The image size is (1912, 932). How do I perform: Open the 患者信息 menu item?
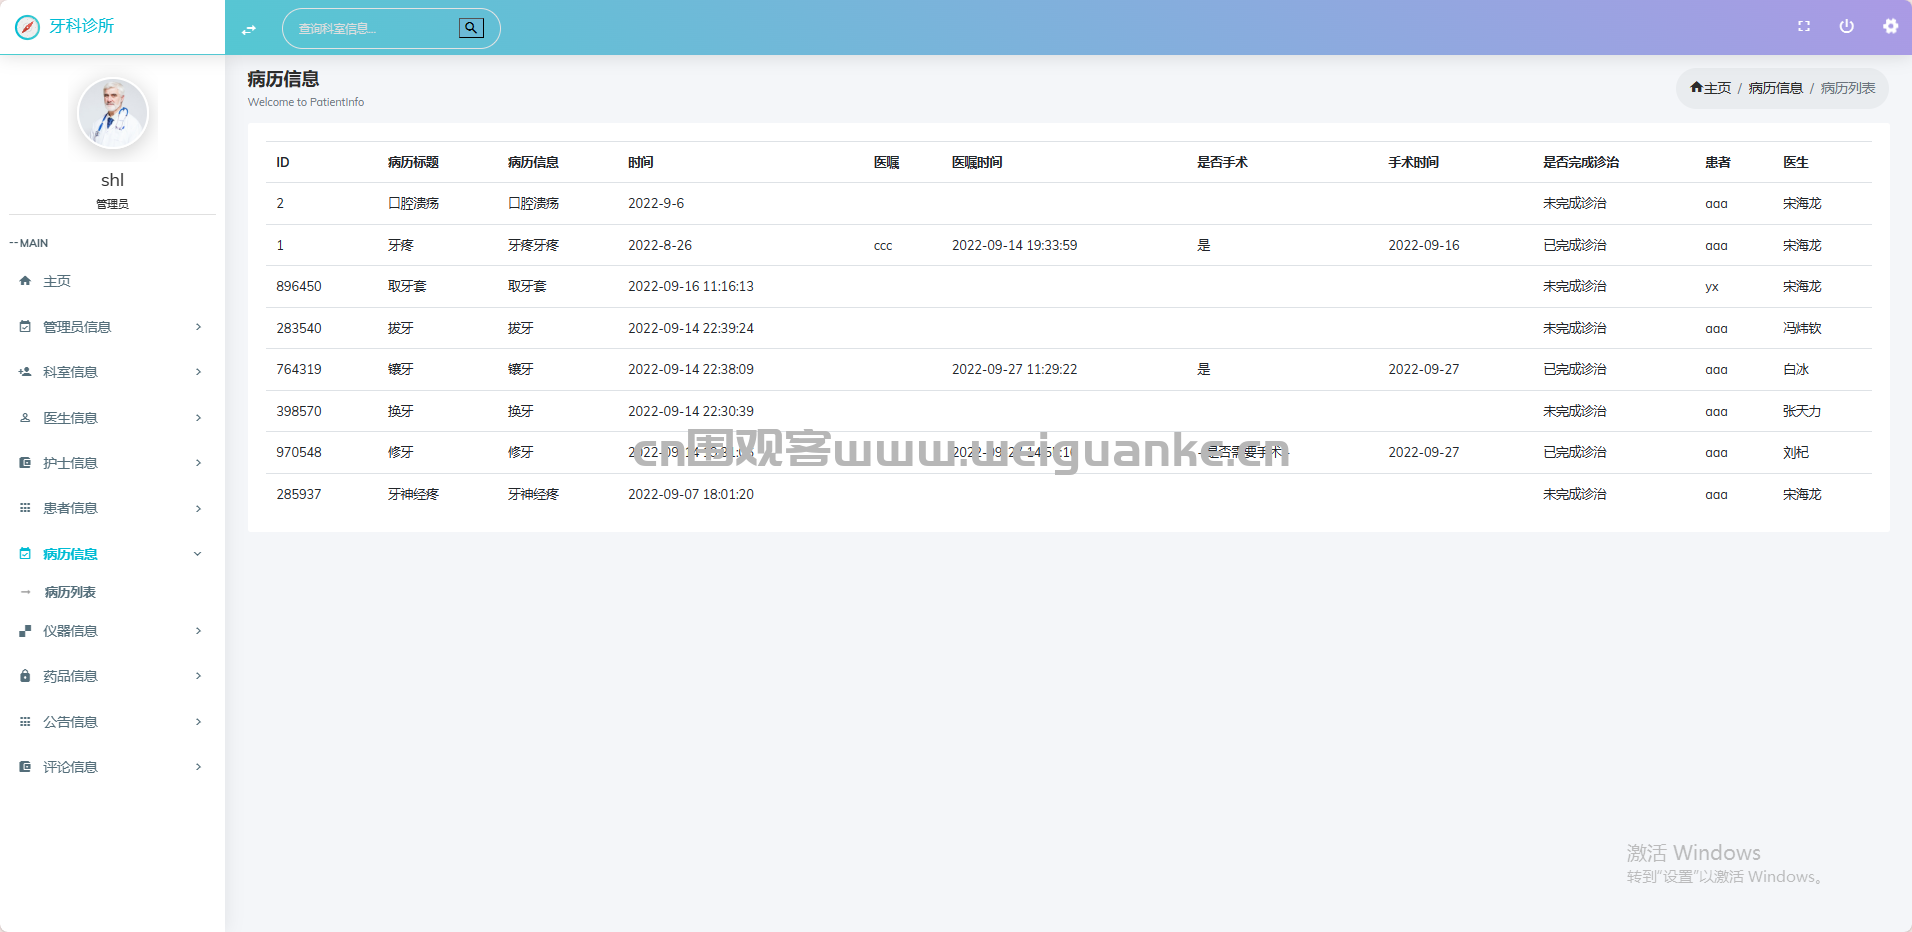[x=70, y=508]
